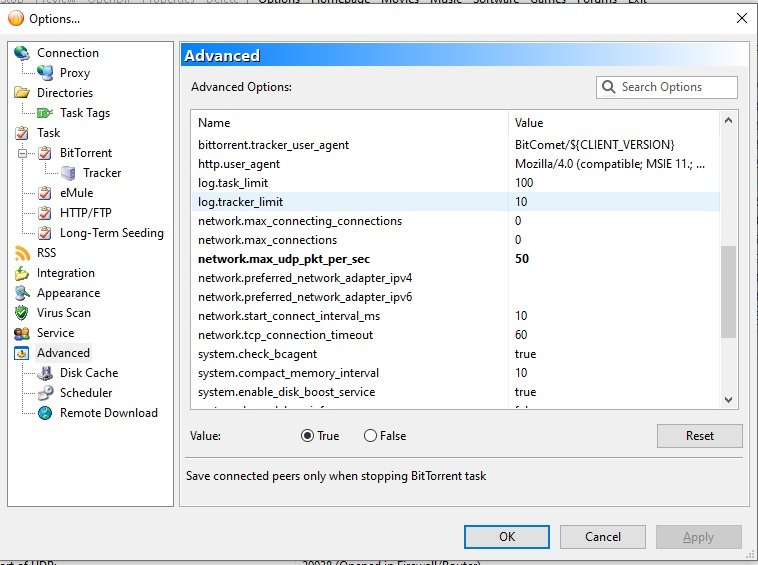The image size is (758, 565).
Task: Click the Connection globe icon
Action: tap(22, 53)
